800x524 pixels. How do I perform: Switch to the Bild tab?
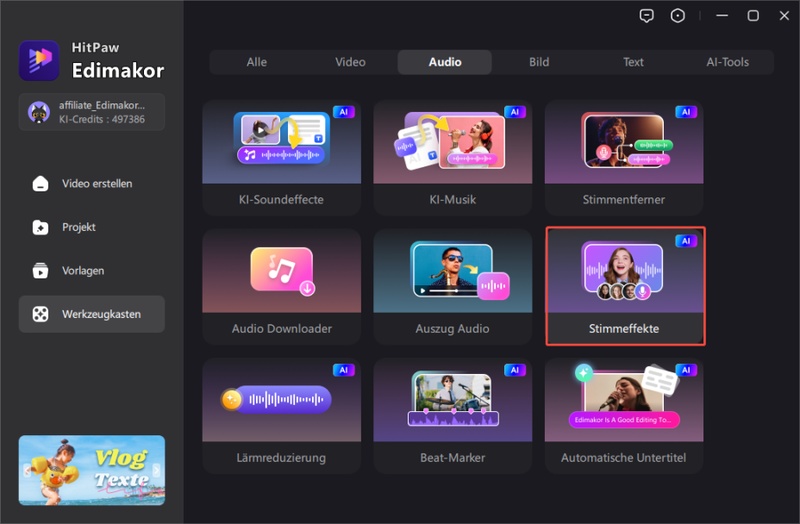tap(539, 62)
